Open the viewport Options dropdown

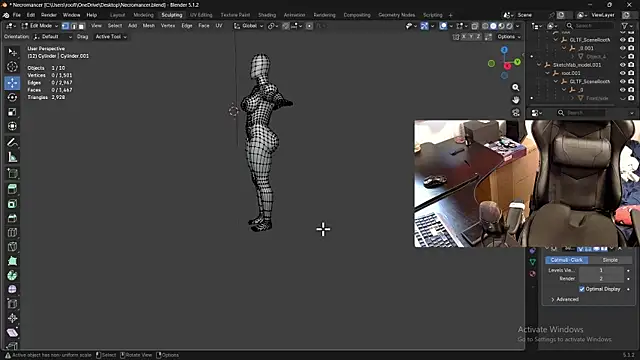pos(508,37)
